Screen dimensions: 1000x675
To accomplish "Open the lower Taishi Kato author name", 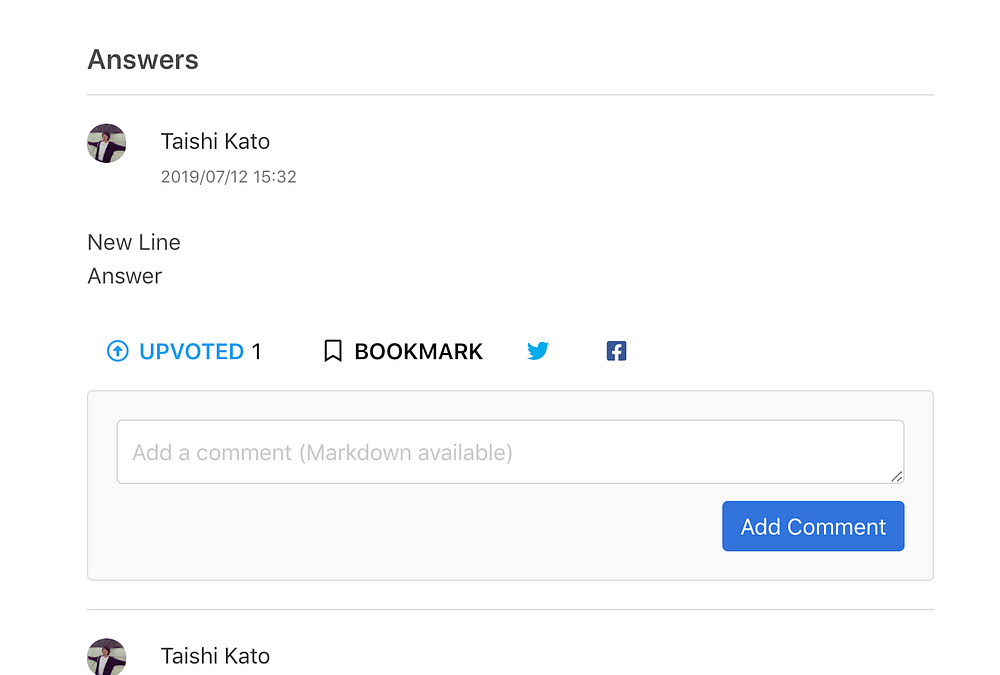I will click(x=215, y=656).
